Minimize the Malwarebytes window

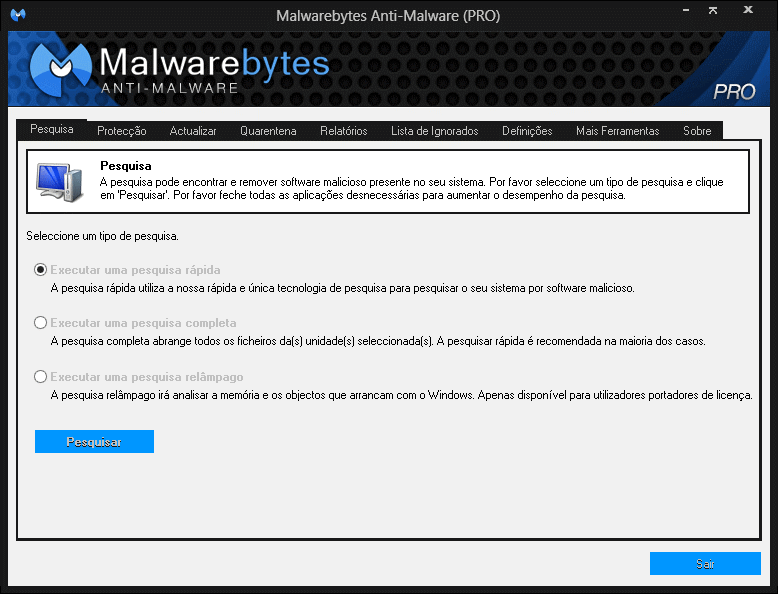(x=685, y=14)
